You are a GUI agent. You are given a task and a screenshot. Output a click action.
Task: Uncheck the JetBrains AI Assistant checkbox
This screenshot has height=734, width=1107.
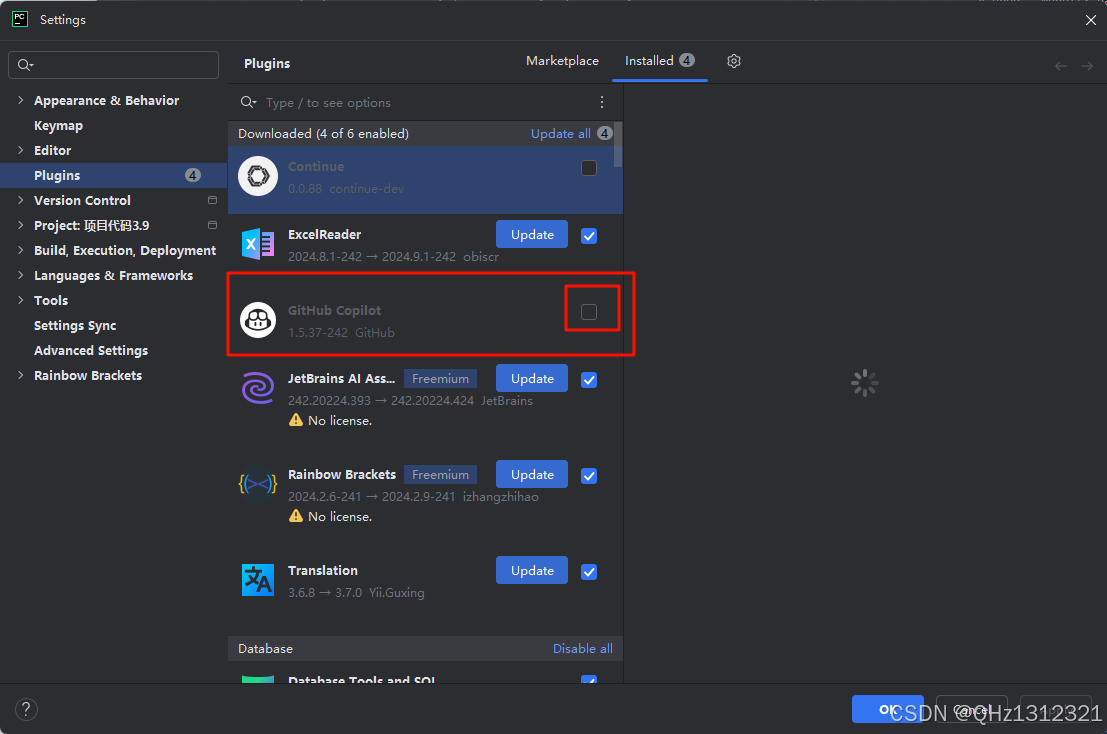pos(589,380)
